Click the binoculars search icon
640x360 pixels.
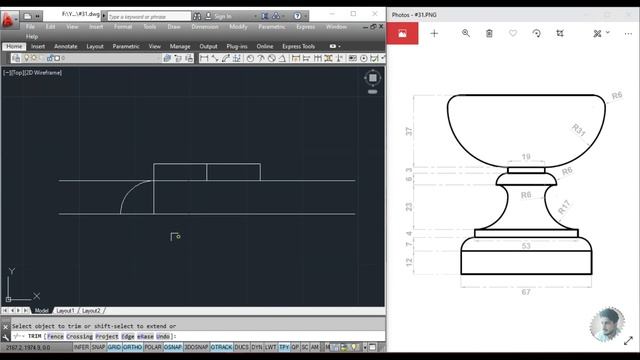197,16
